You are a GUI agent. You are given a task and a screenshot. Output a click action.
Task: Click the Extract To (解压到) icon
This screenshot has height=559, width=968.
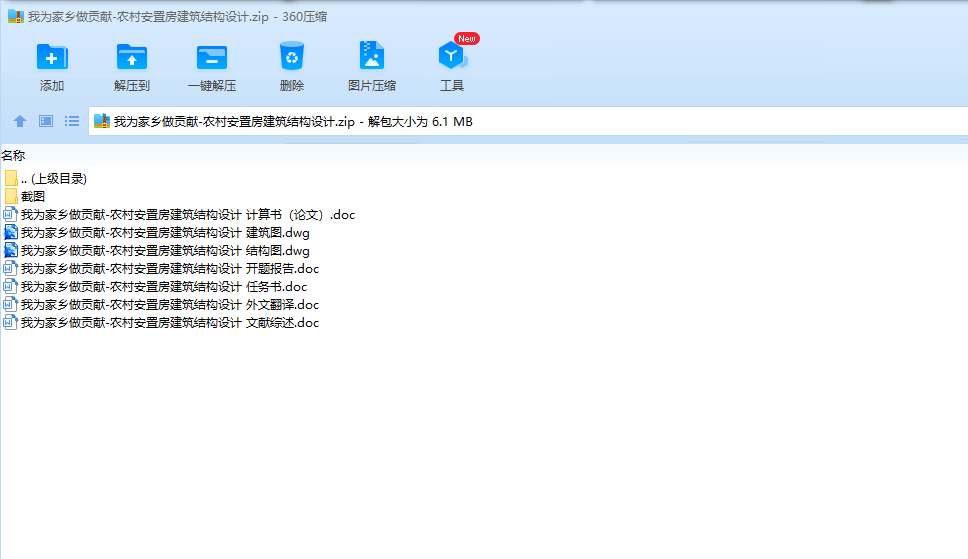[131, 57]
